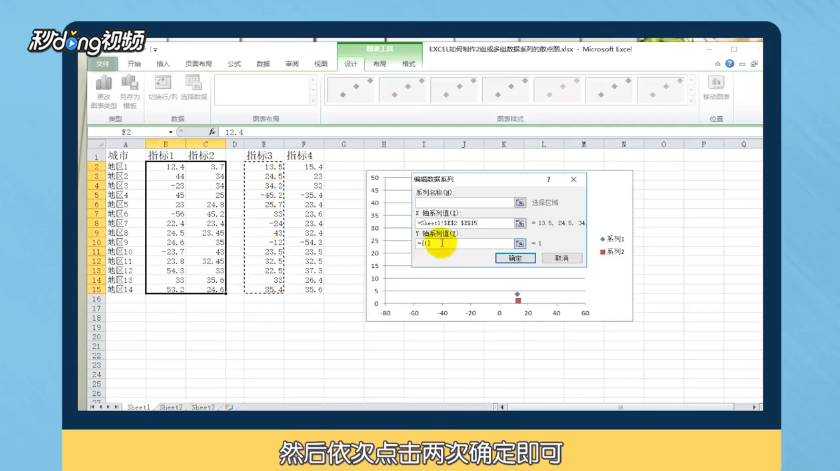
Task: Switch to the 插入 (Insert) ribbon tab
Action: pos(163,64)
